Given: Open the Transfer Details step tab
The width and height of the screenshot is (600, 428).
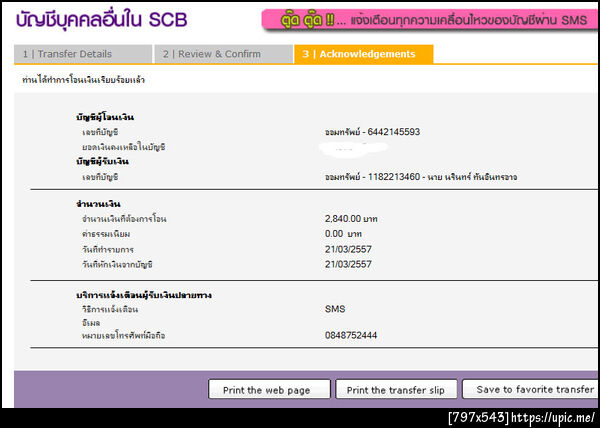Looking at the screenshot, I should (83, 54).
